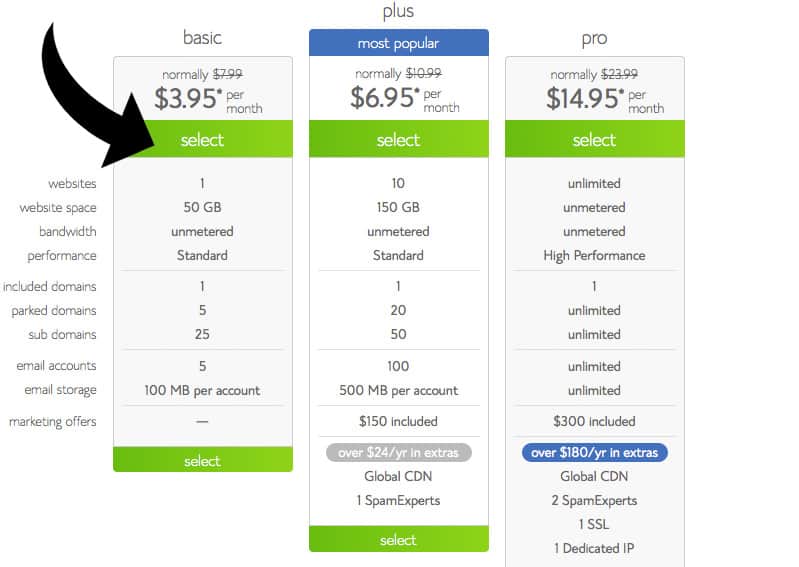Click the 'pro' plan heading
This screenshot has width=799, height=567.
click(x=594, y=38)
